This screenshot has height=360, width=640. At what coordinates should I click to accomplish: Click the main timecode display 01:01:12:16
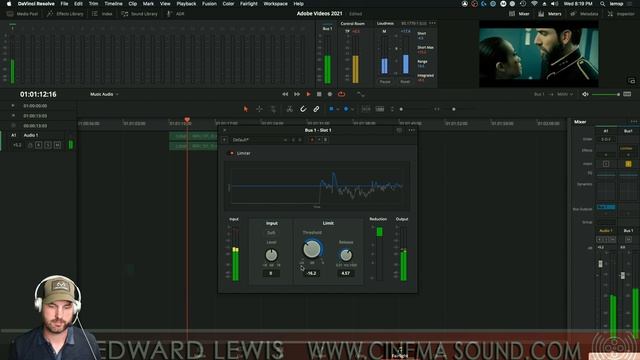38,94
